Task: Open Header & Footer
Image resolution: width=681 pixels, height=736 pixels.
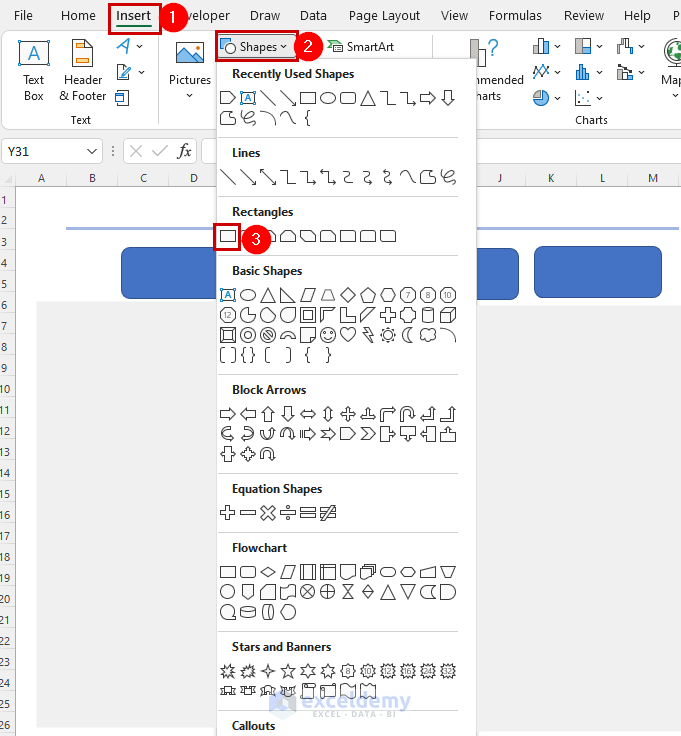Action: click(83, 71)
